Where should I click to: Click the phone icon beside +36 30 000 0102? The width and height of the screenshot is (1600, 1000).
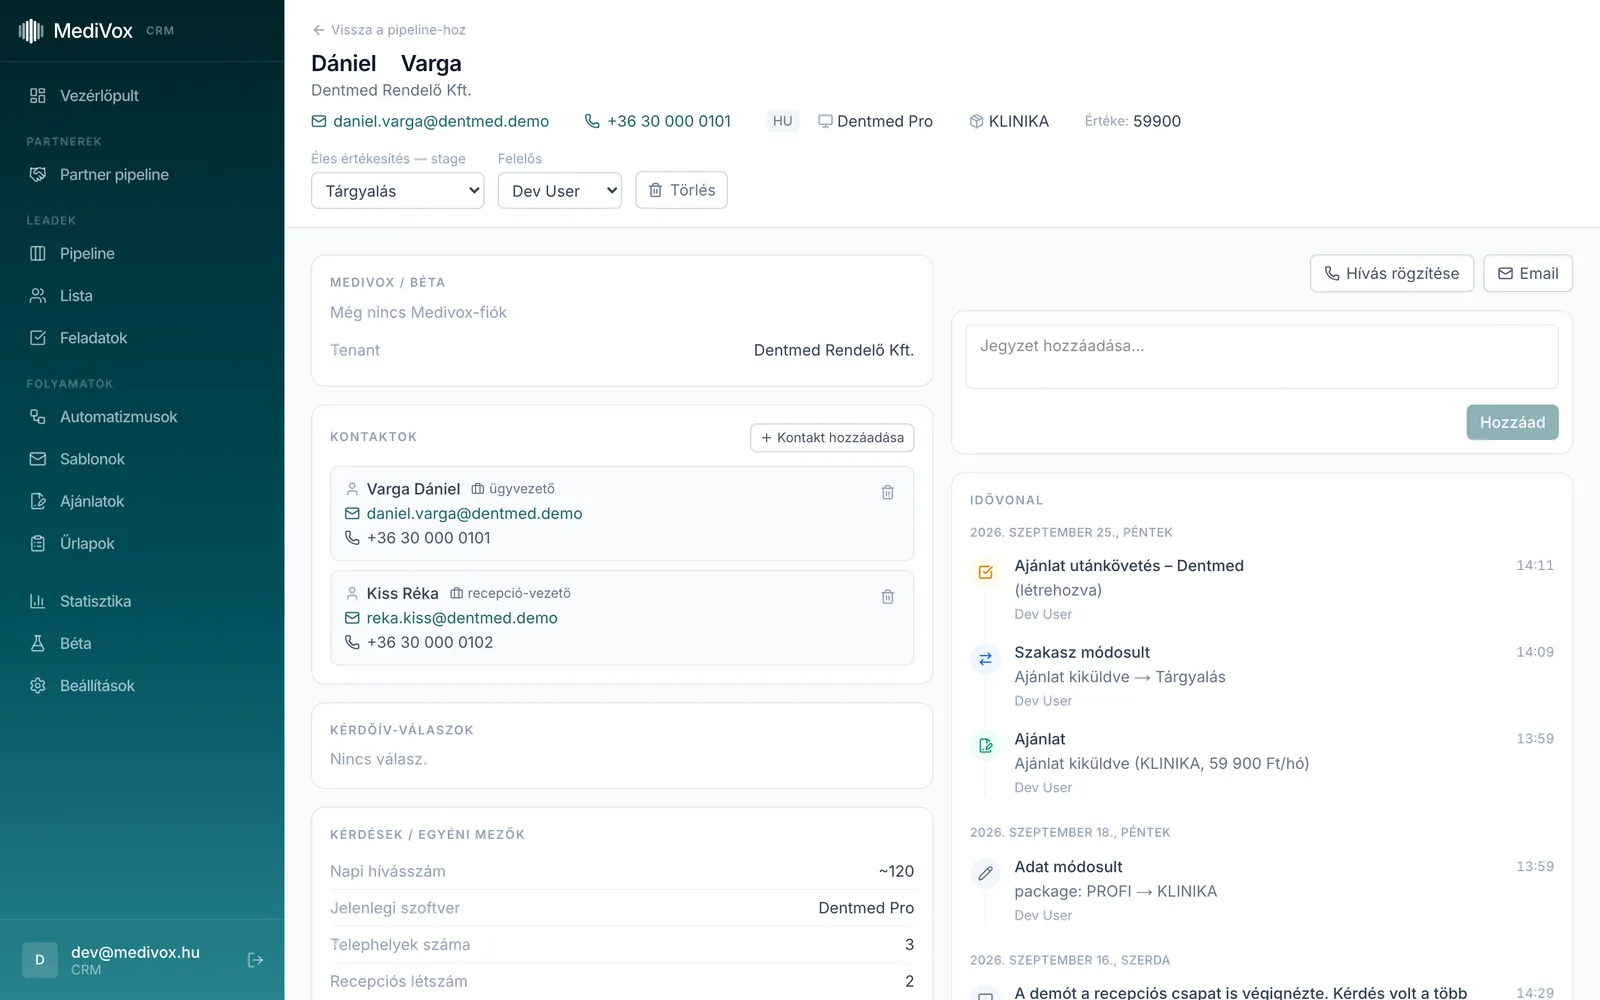pos(352,642)
